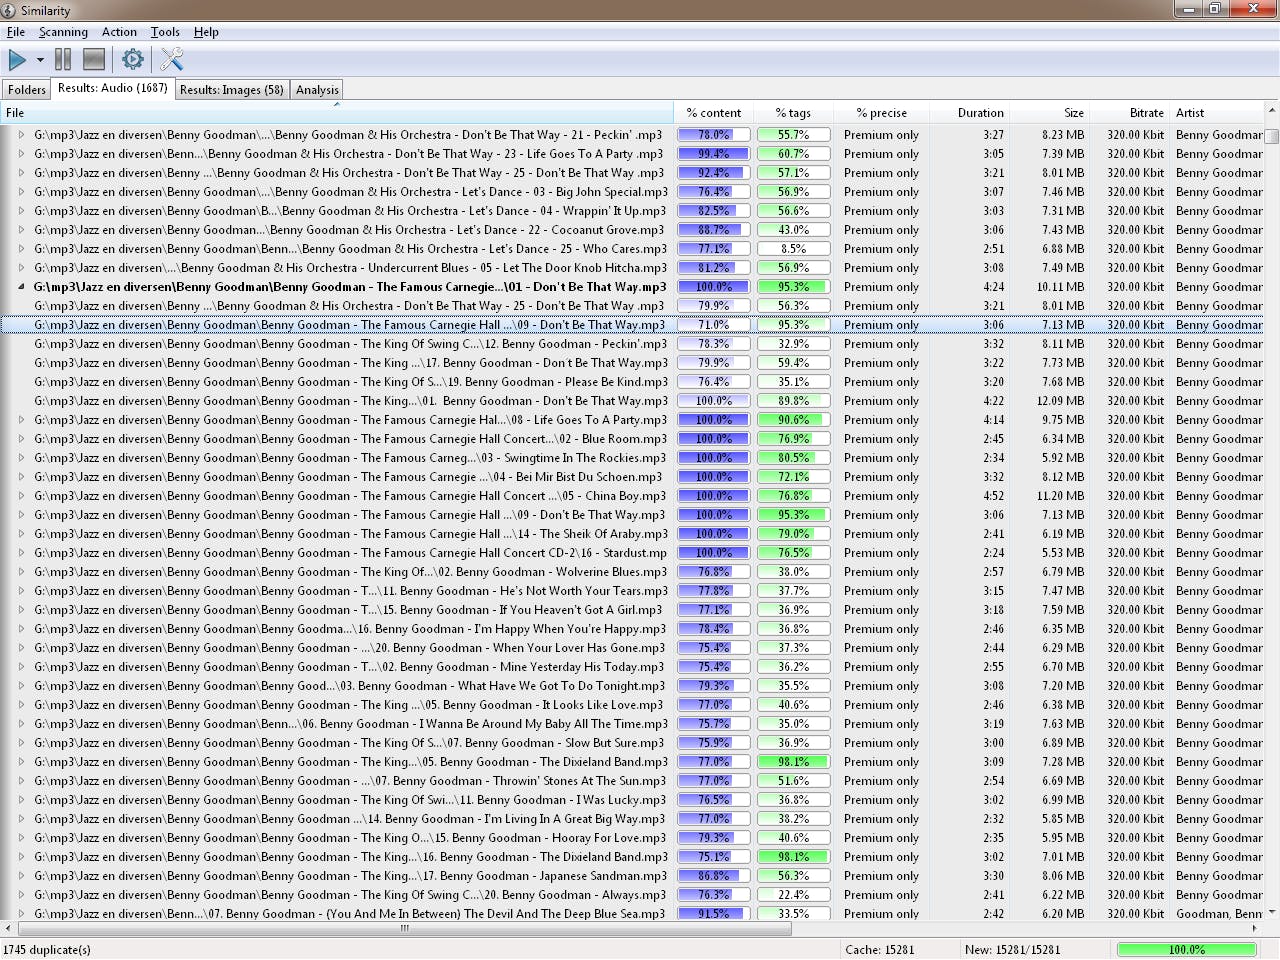Select the "14 - The Sheik Of Araby.mp3" file row
1280x960 pixels.
[632, 534]
